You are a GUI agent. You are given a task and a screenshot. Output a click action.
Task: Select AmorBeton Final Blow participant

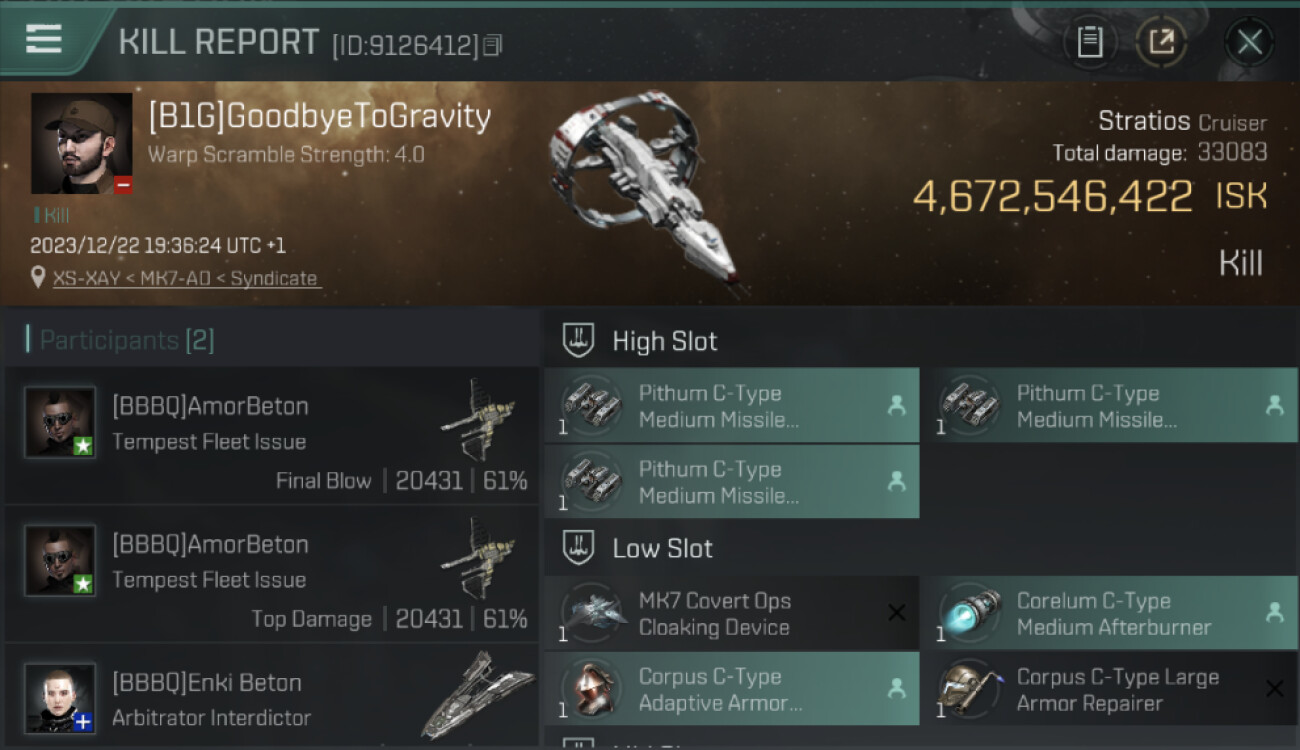pos(271,435)
